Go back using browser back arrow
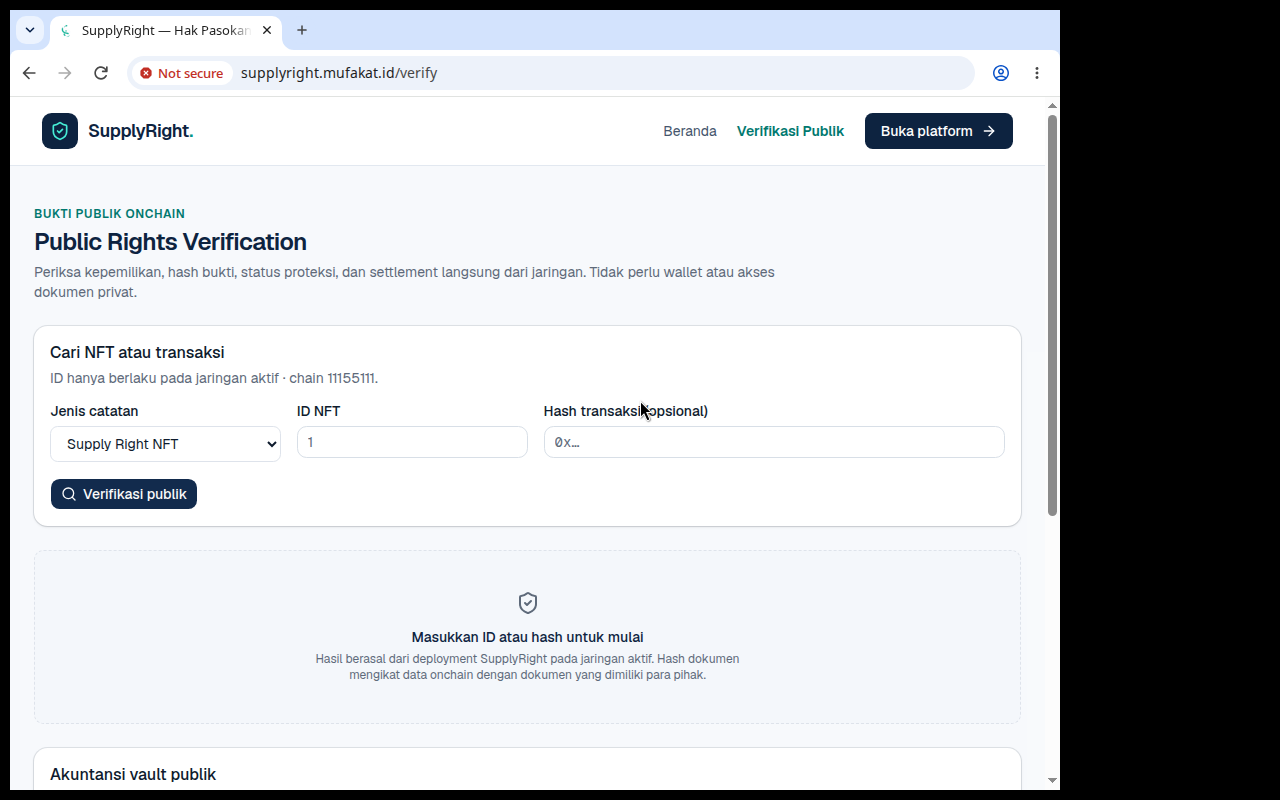The height and width of the screenshot is (800, 1280). click(29, 73)
